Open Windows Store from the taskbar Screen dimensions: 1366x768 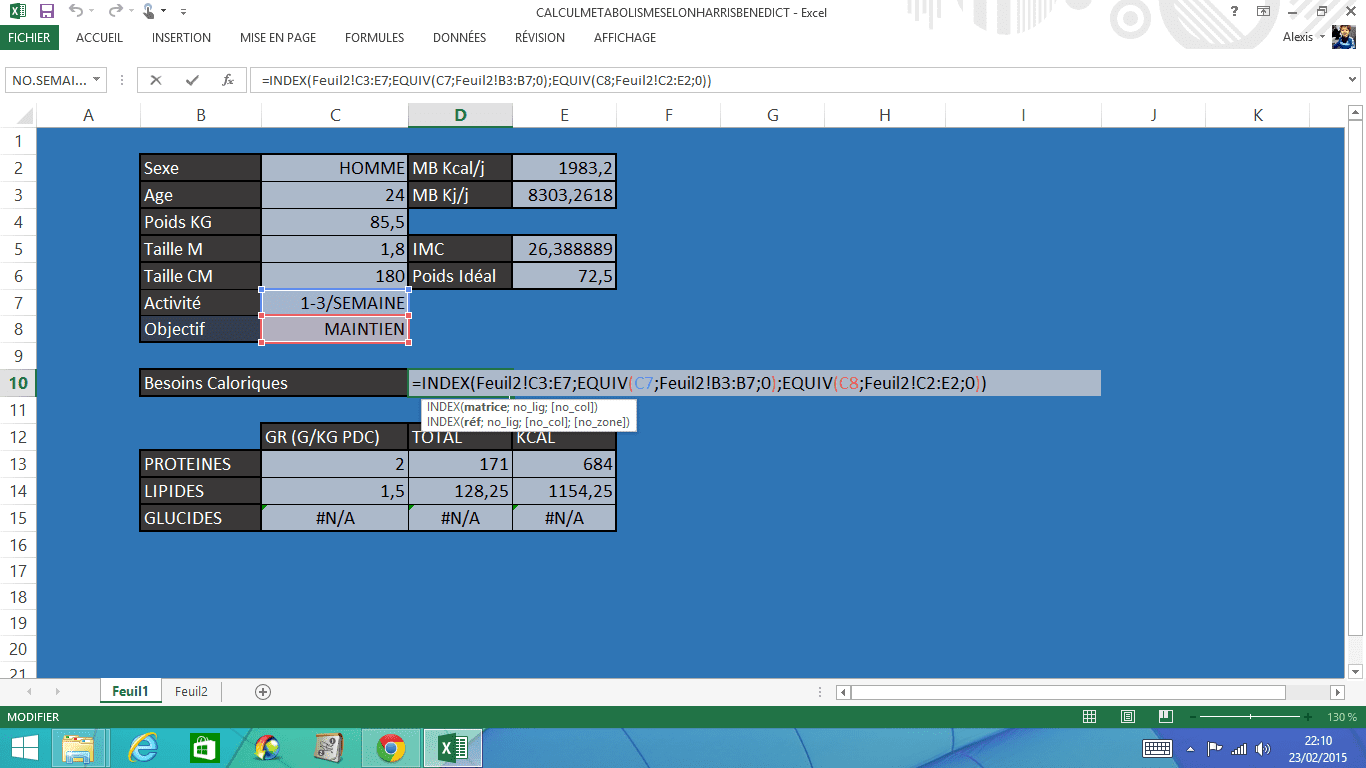[x=204, y=748]
